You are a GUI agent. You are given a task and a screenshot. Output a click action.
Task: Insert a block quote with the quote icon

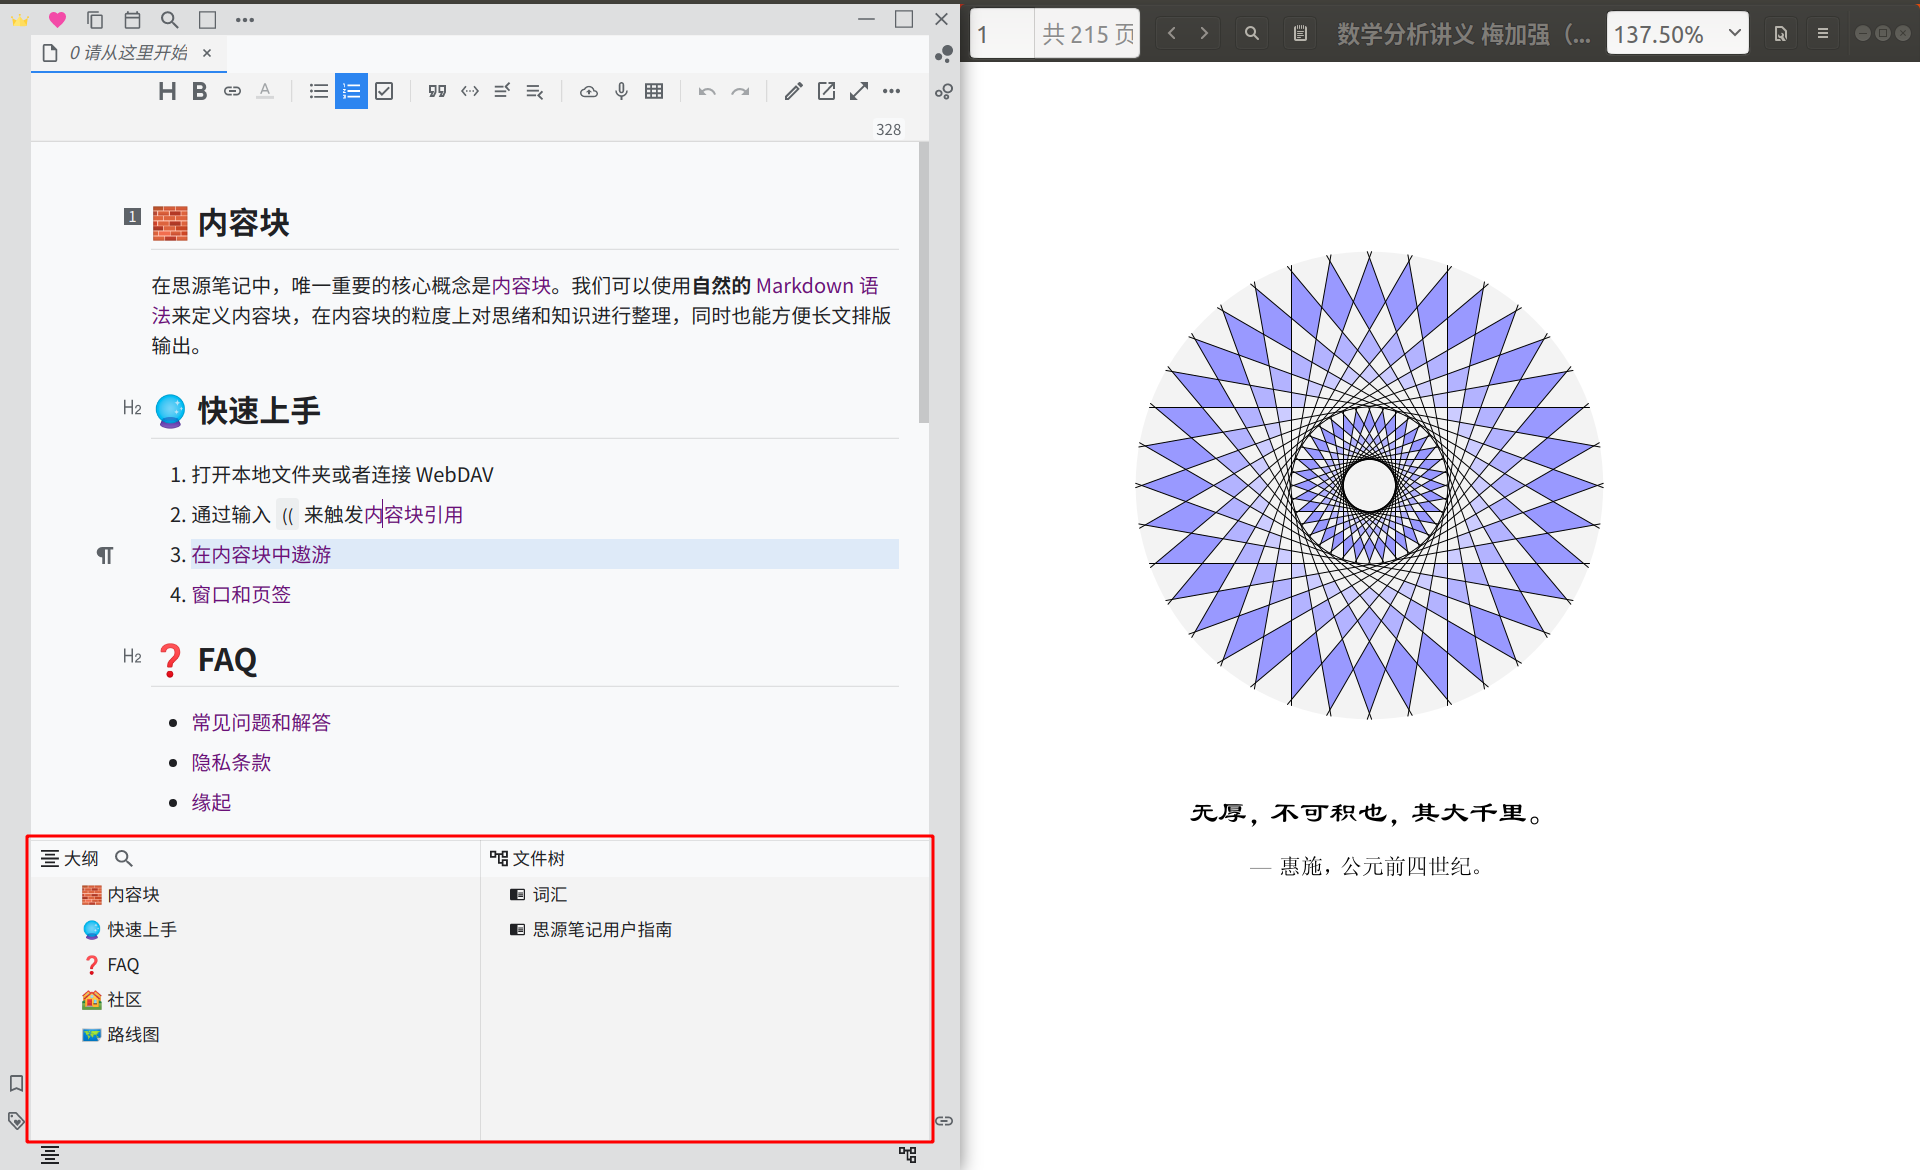click(x=437, y=91)
